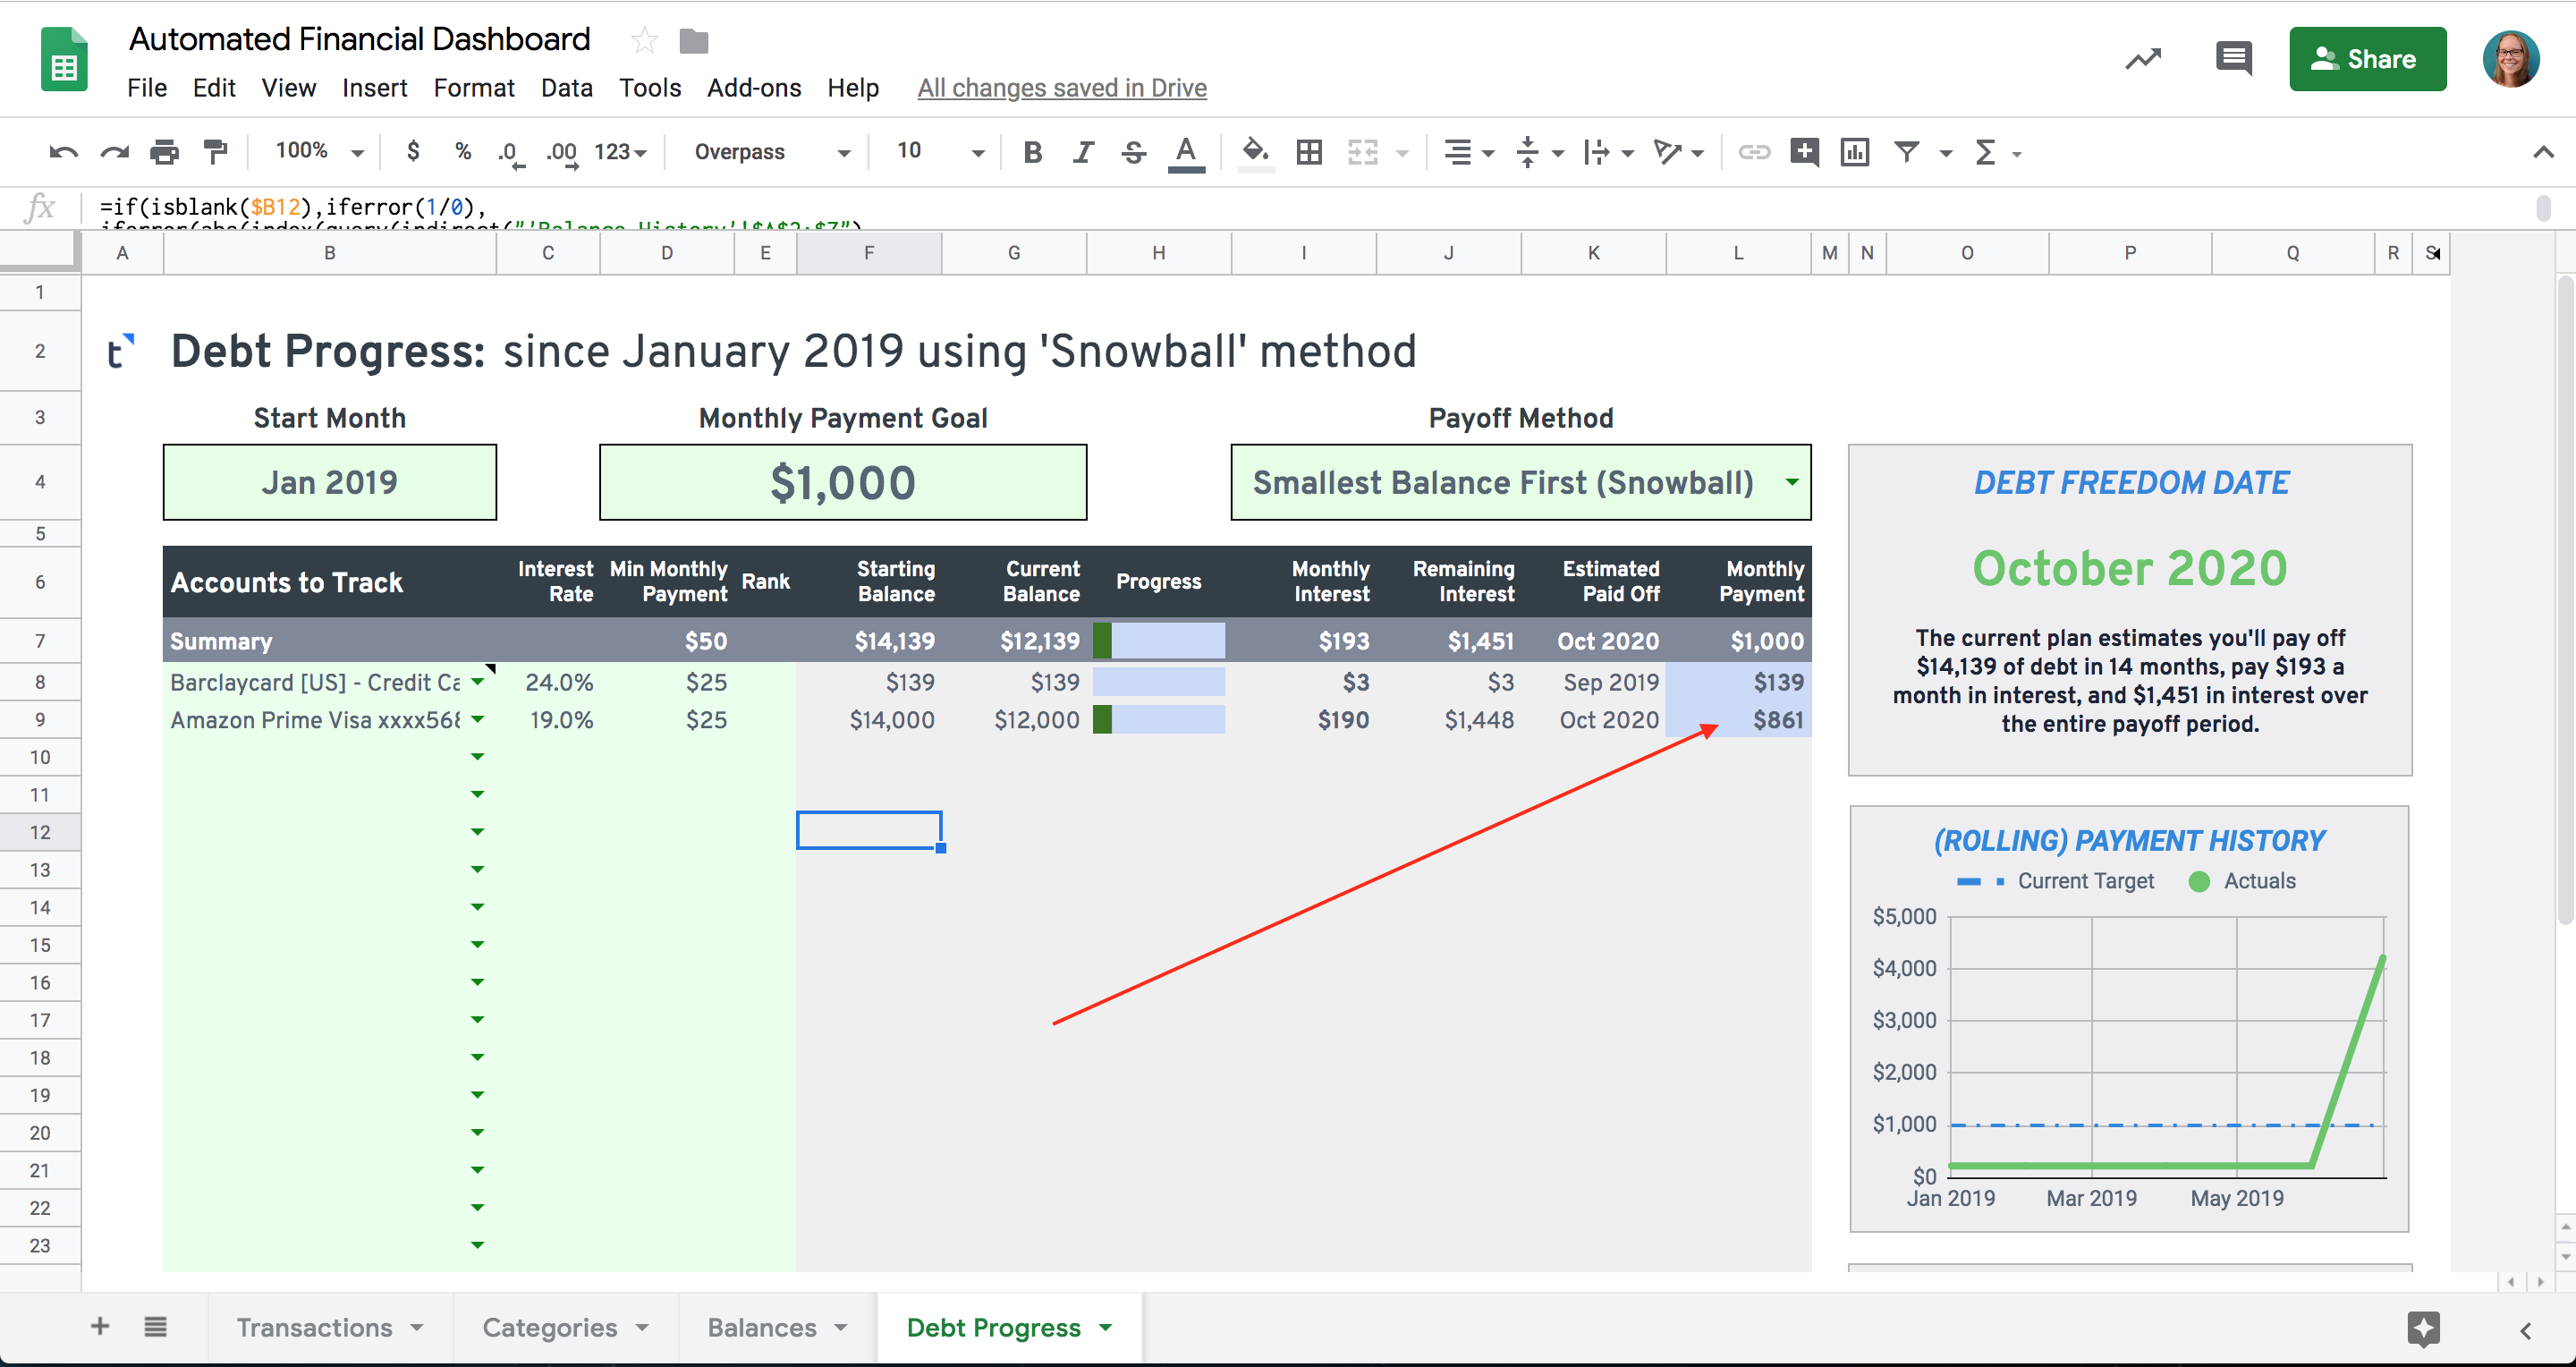Viewport: 2576px width, 1367px height.
Task: Open the Format menu
Action: coord(473,88)
